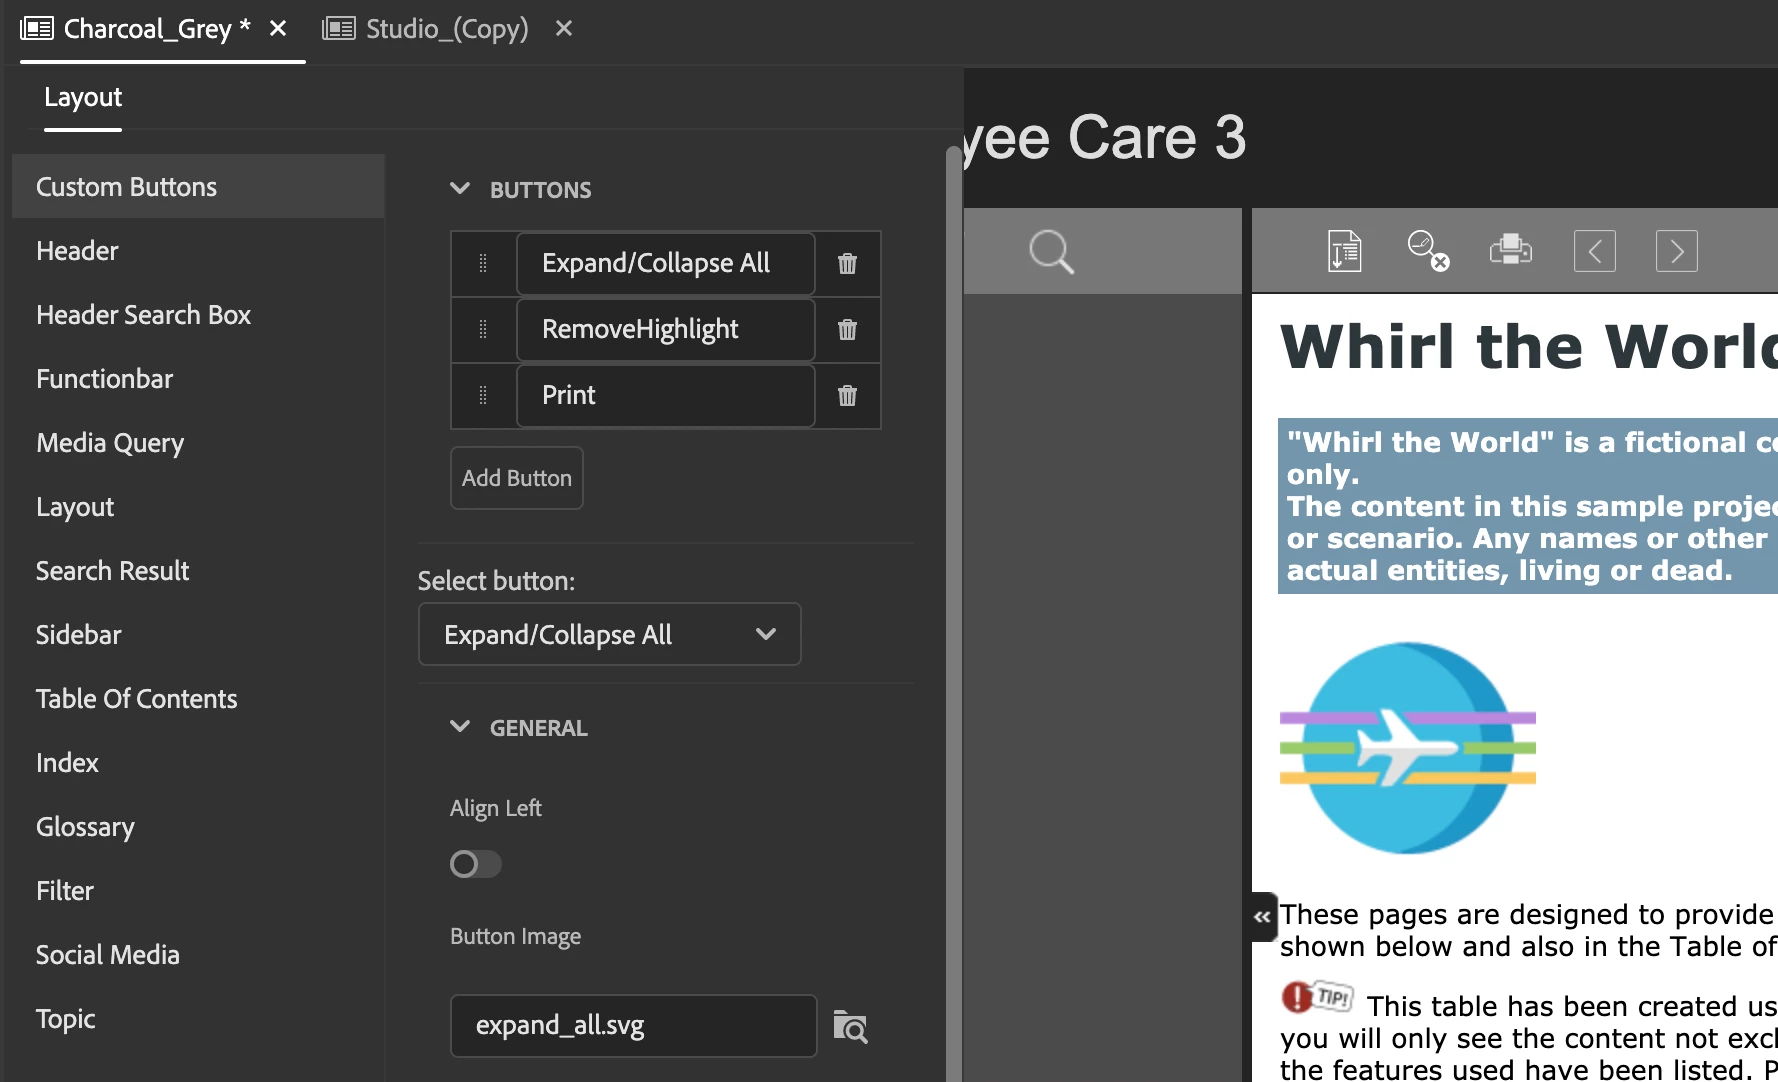
Task: Open the Functionbar settings
Action: pos(198,379)
